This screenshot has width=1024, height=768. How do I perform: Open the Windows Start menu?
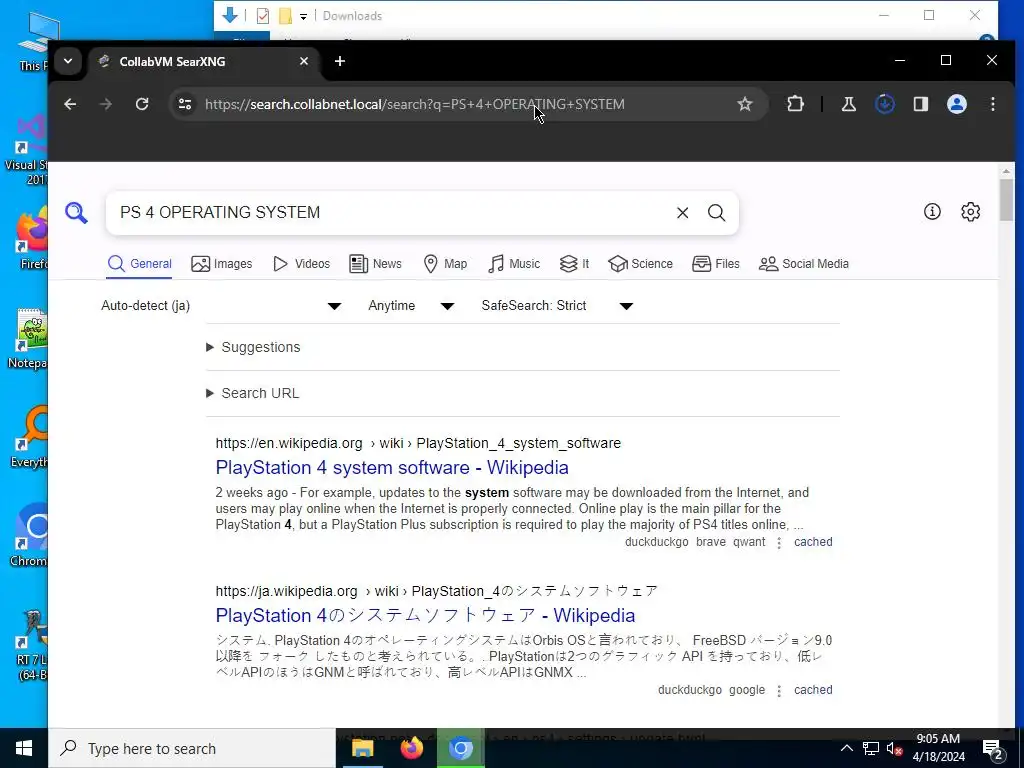click(24, 748)
